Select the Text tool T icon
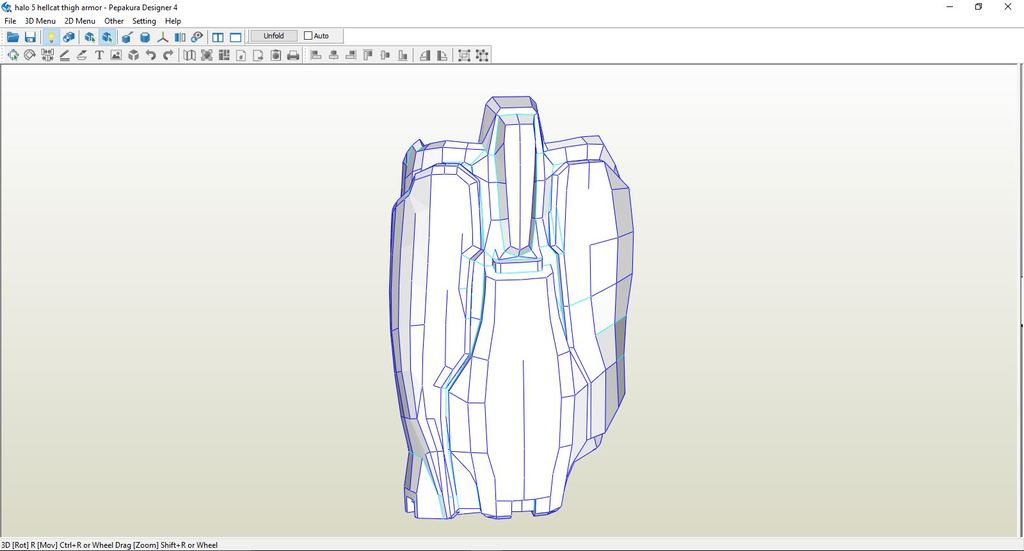The width and height of the screenshot is (1024, 551). [x=99, y=55]
